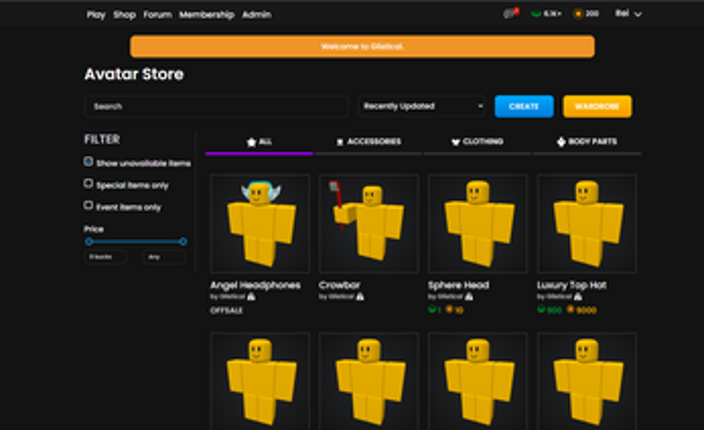This screenshot has height=430, width=704.
Task: Click the gold coin balance icon
Action: tap(578, 14)
